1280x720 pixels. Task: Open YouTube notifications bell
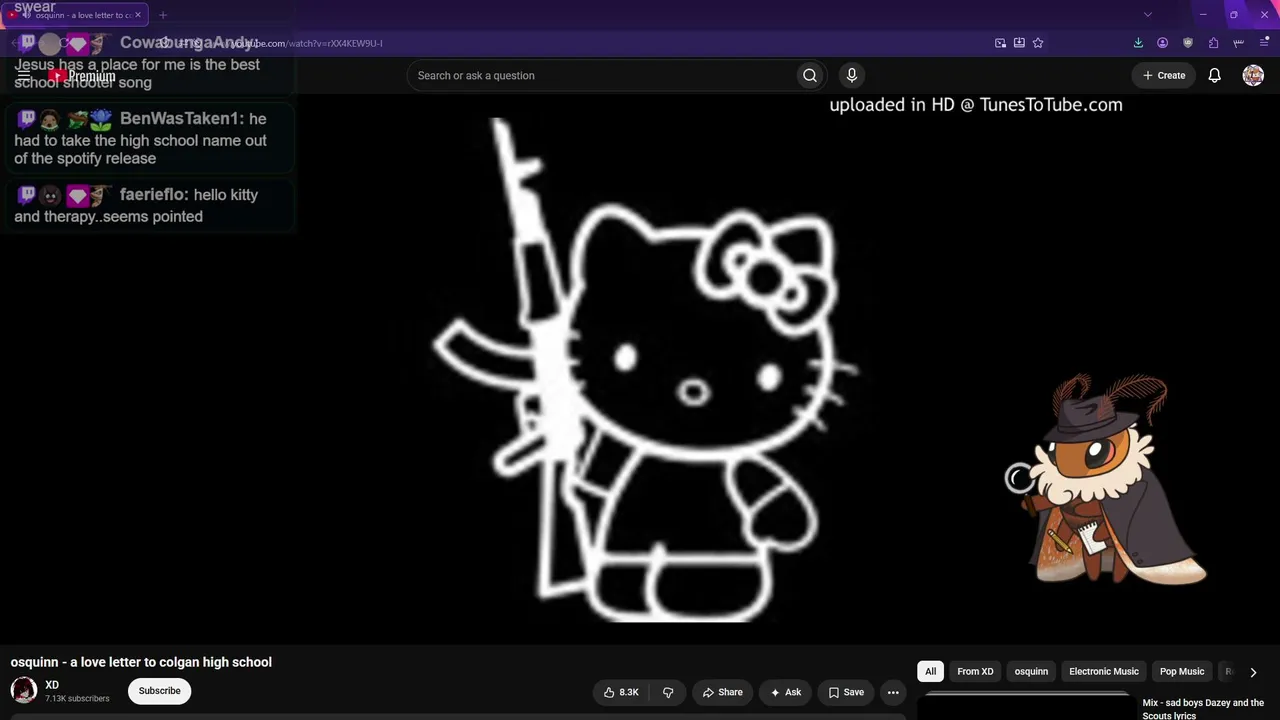(x=1214, y=75)
